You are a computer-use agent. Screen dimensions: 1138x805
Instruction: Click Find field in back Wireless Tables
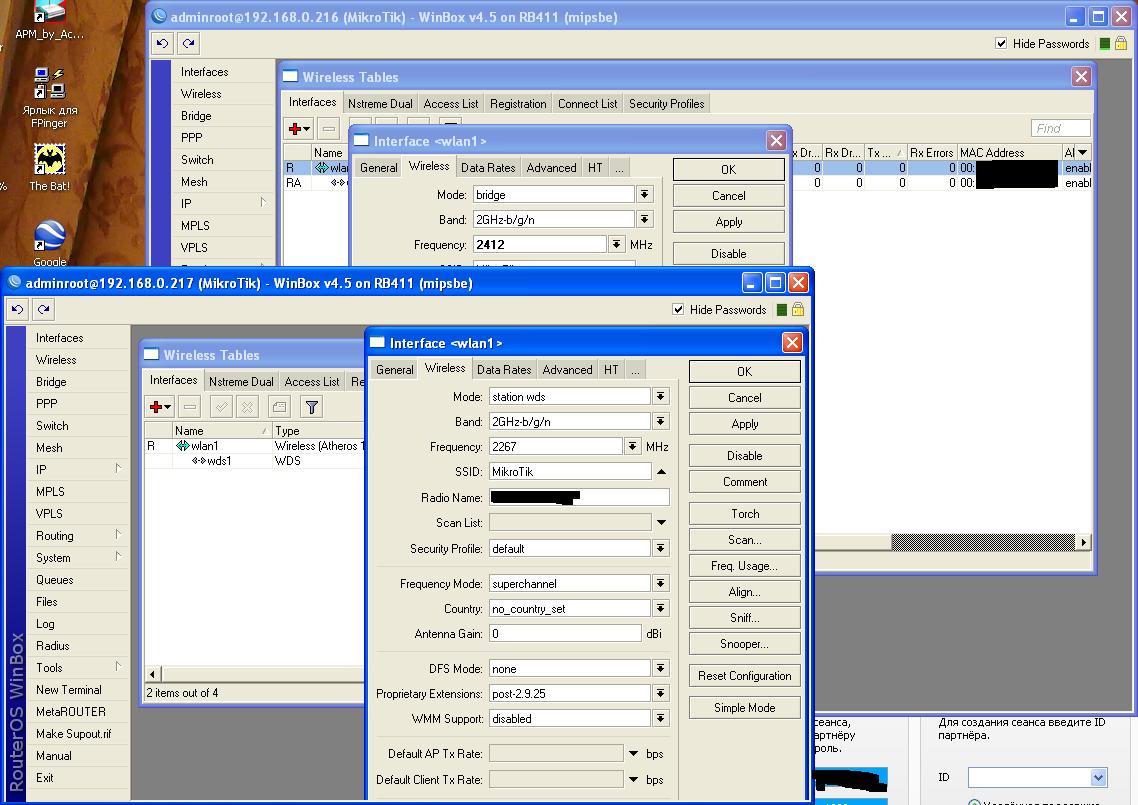tap(1060, 128)
